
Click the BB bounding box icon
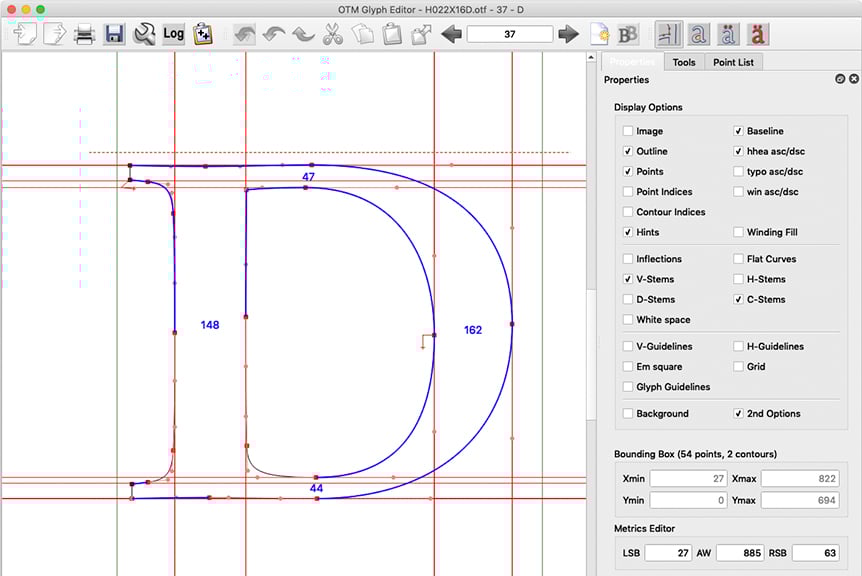pyautogui.click(x=628, y=35)
